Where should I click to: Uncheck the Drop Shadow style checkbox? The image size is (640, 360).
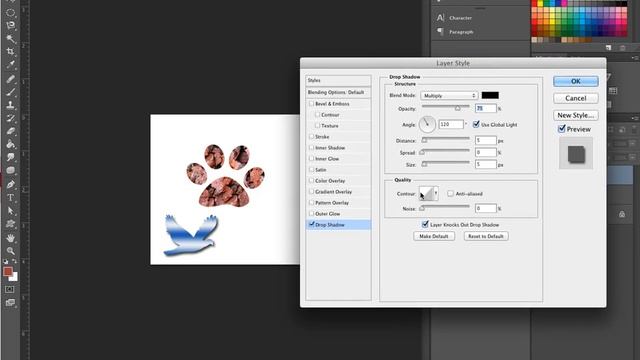click(311, 224)
